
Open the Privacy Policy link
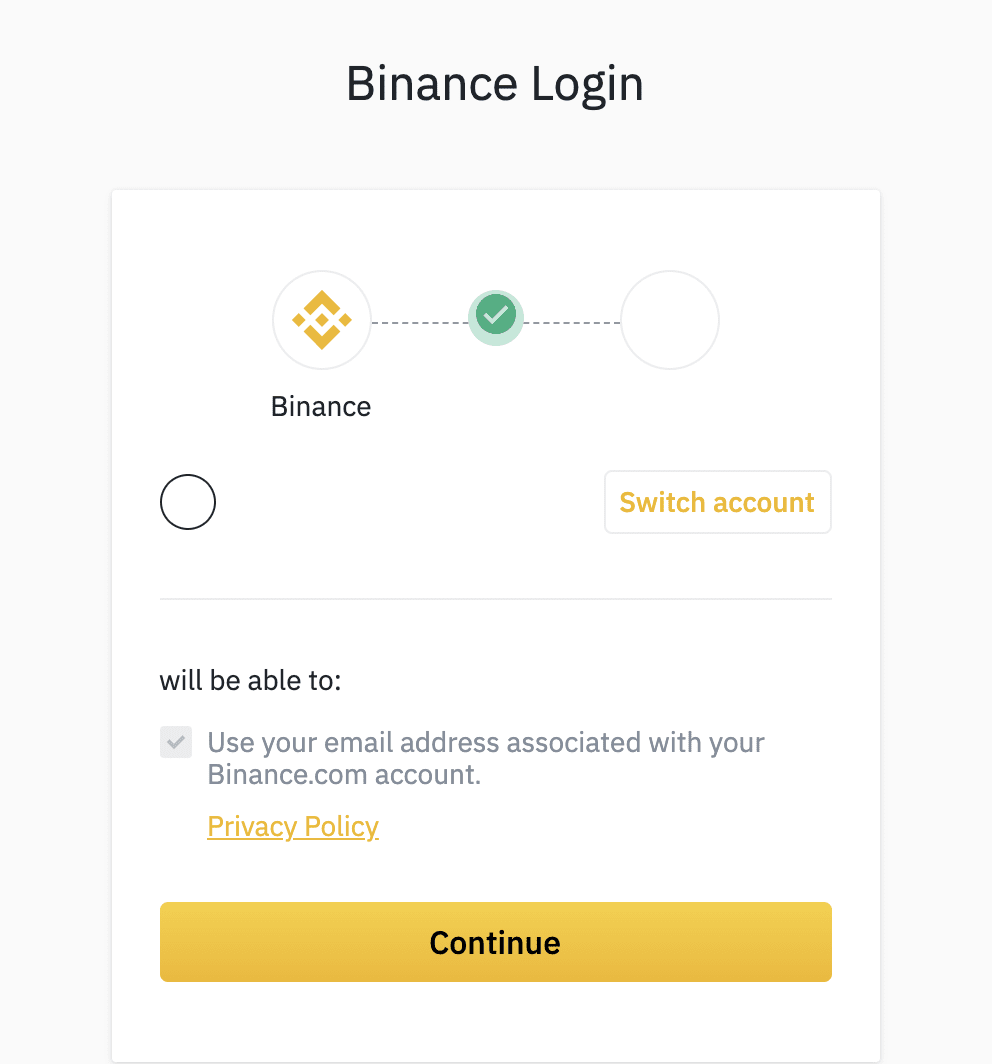293,827
